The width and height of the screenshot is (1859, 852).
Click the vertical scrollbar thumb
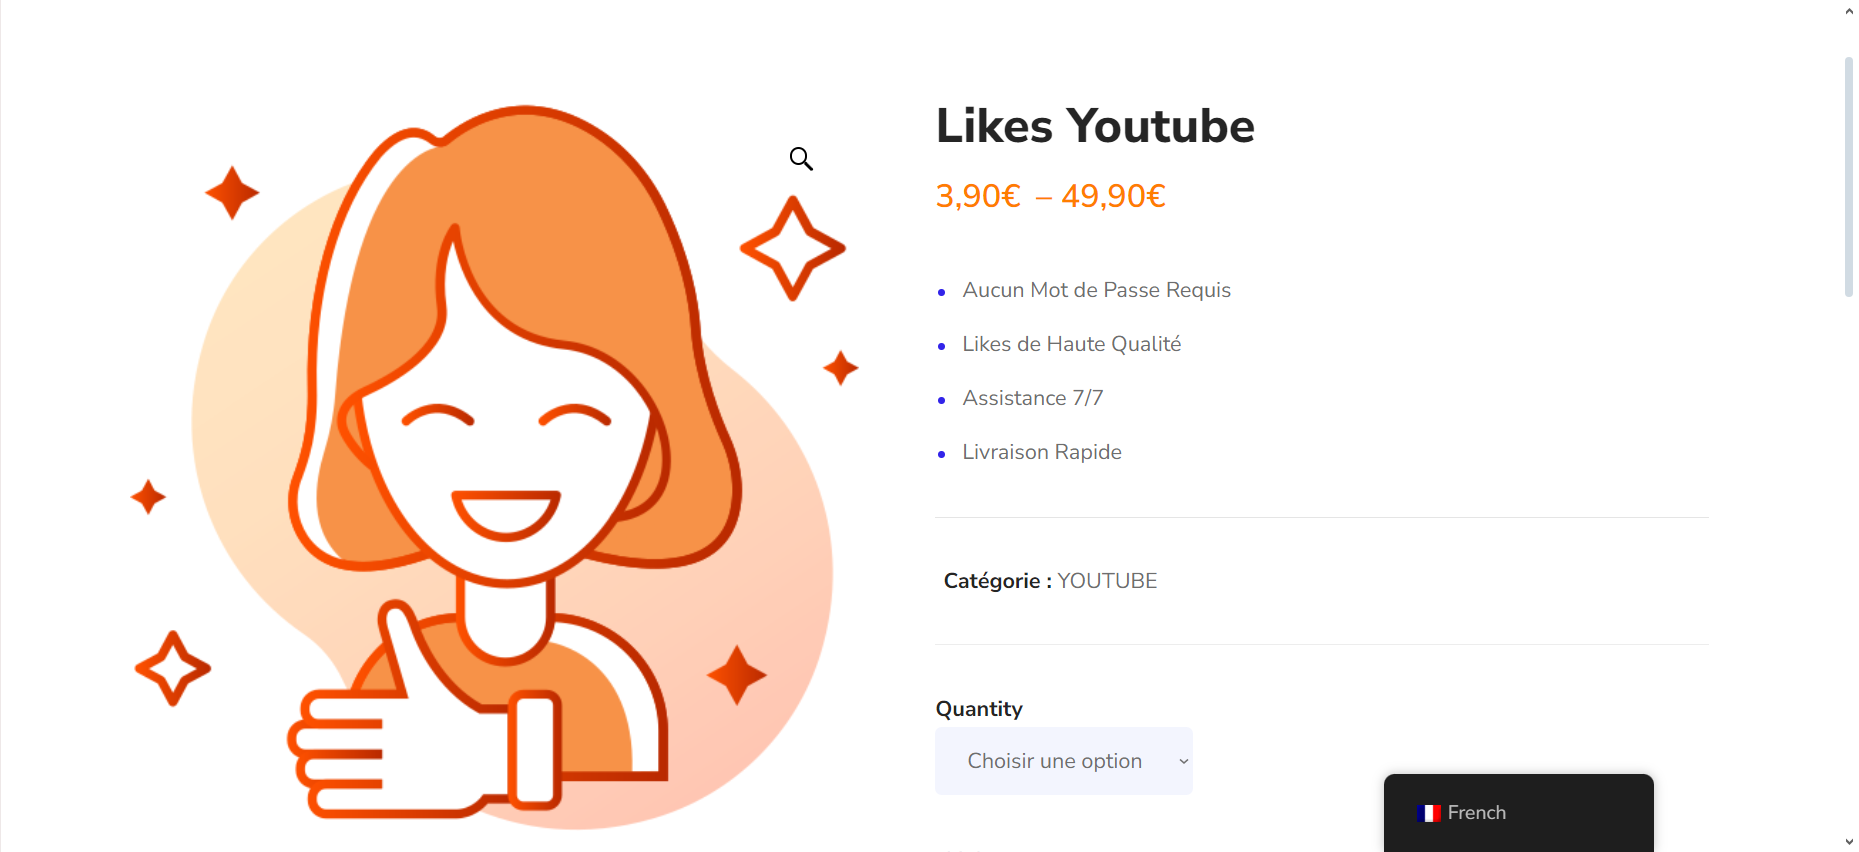tap(1849, 177)
